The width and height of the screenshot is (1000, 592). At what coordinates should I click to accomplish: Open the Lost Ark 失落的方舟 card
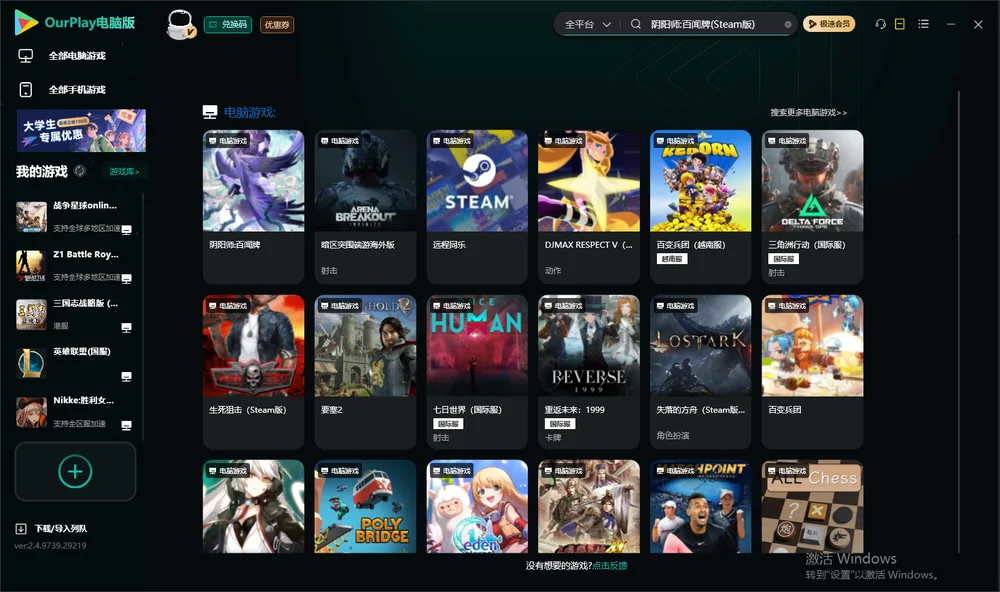click(x=701, y=372)
